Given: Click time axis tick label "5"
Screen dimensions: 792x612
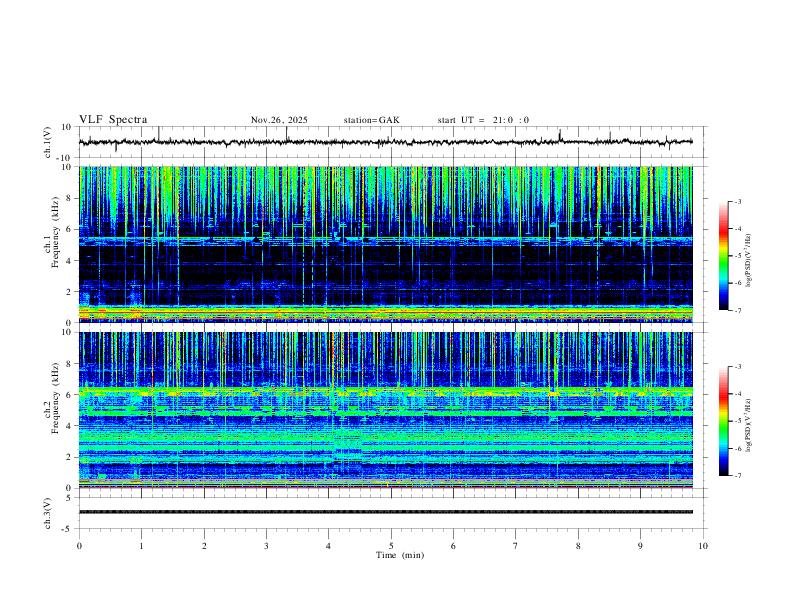Looking at the screenshot, I should click(x=391, y=546).
